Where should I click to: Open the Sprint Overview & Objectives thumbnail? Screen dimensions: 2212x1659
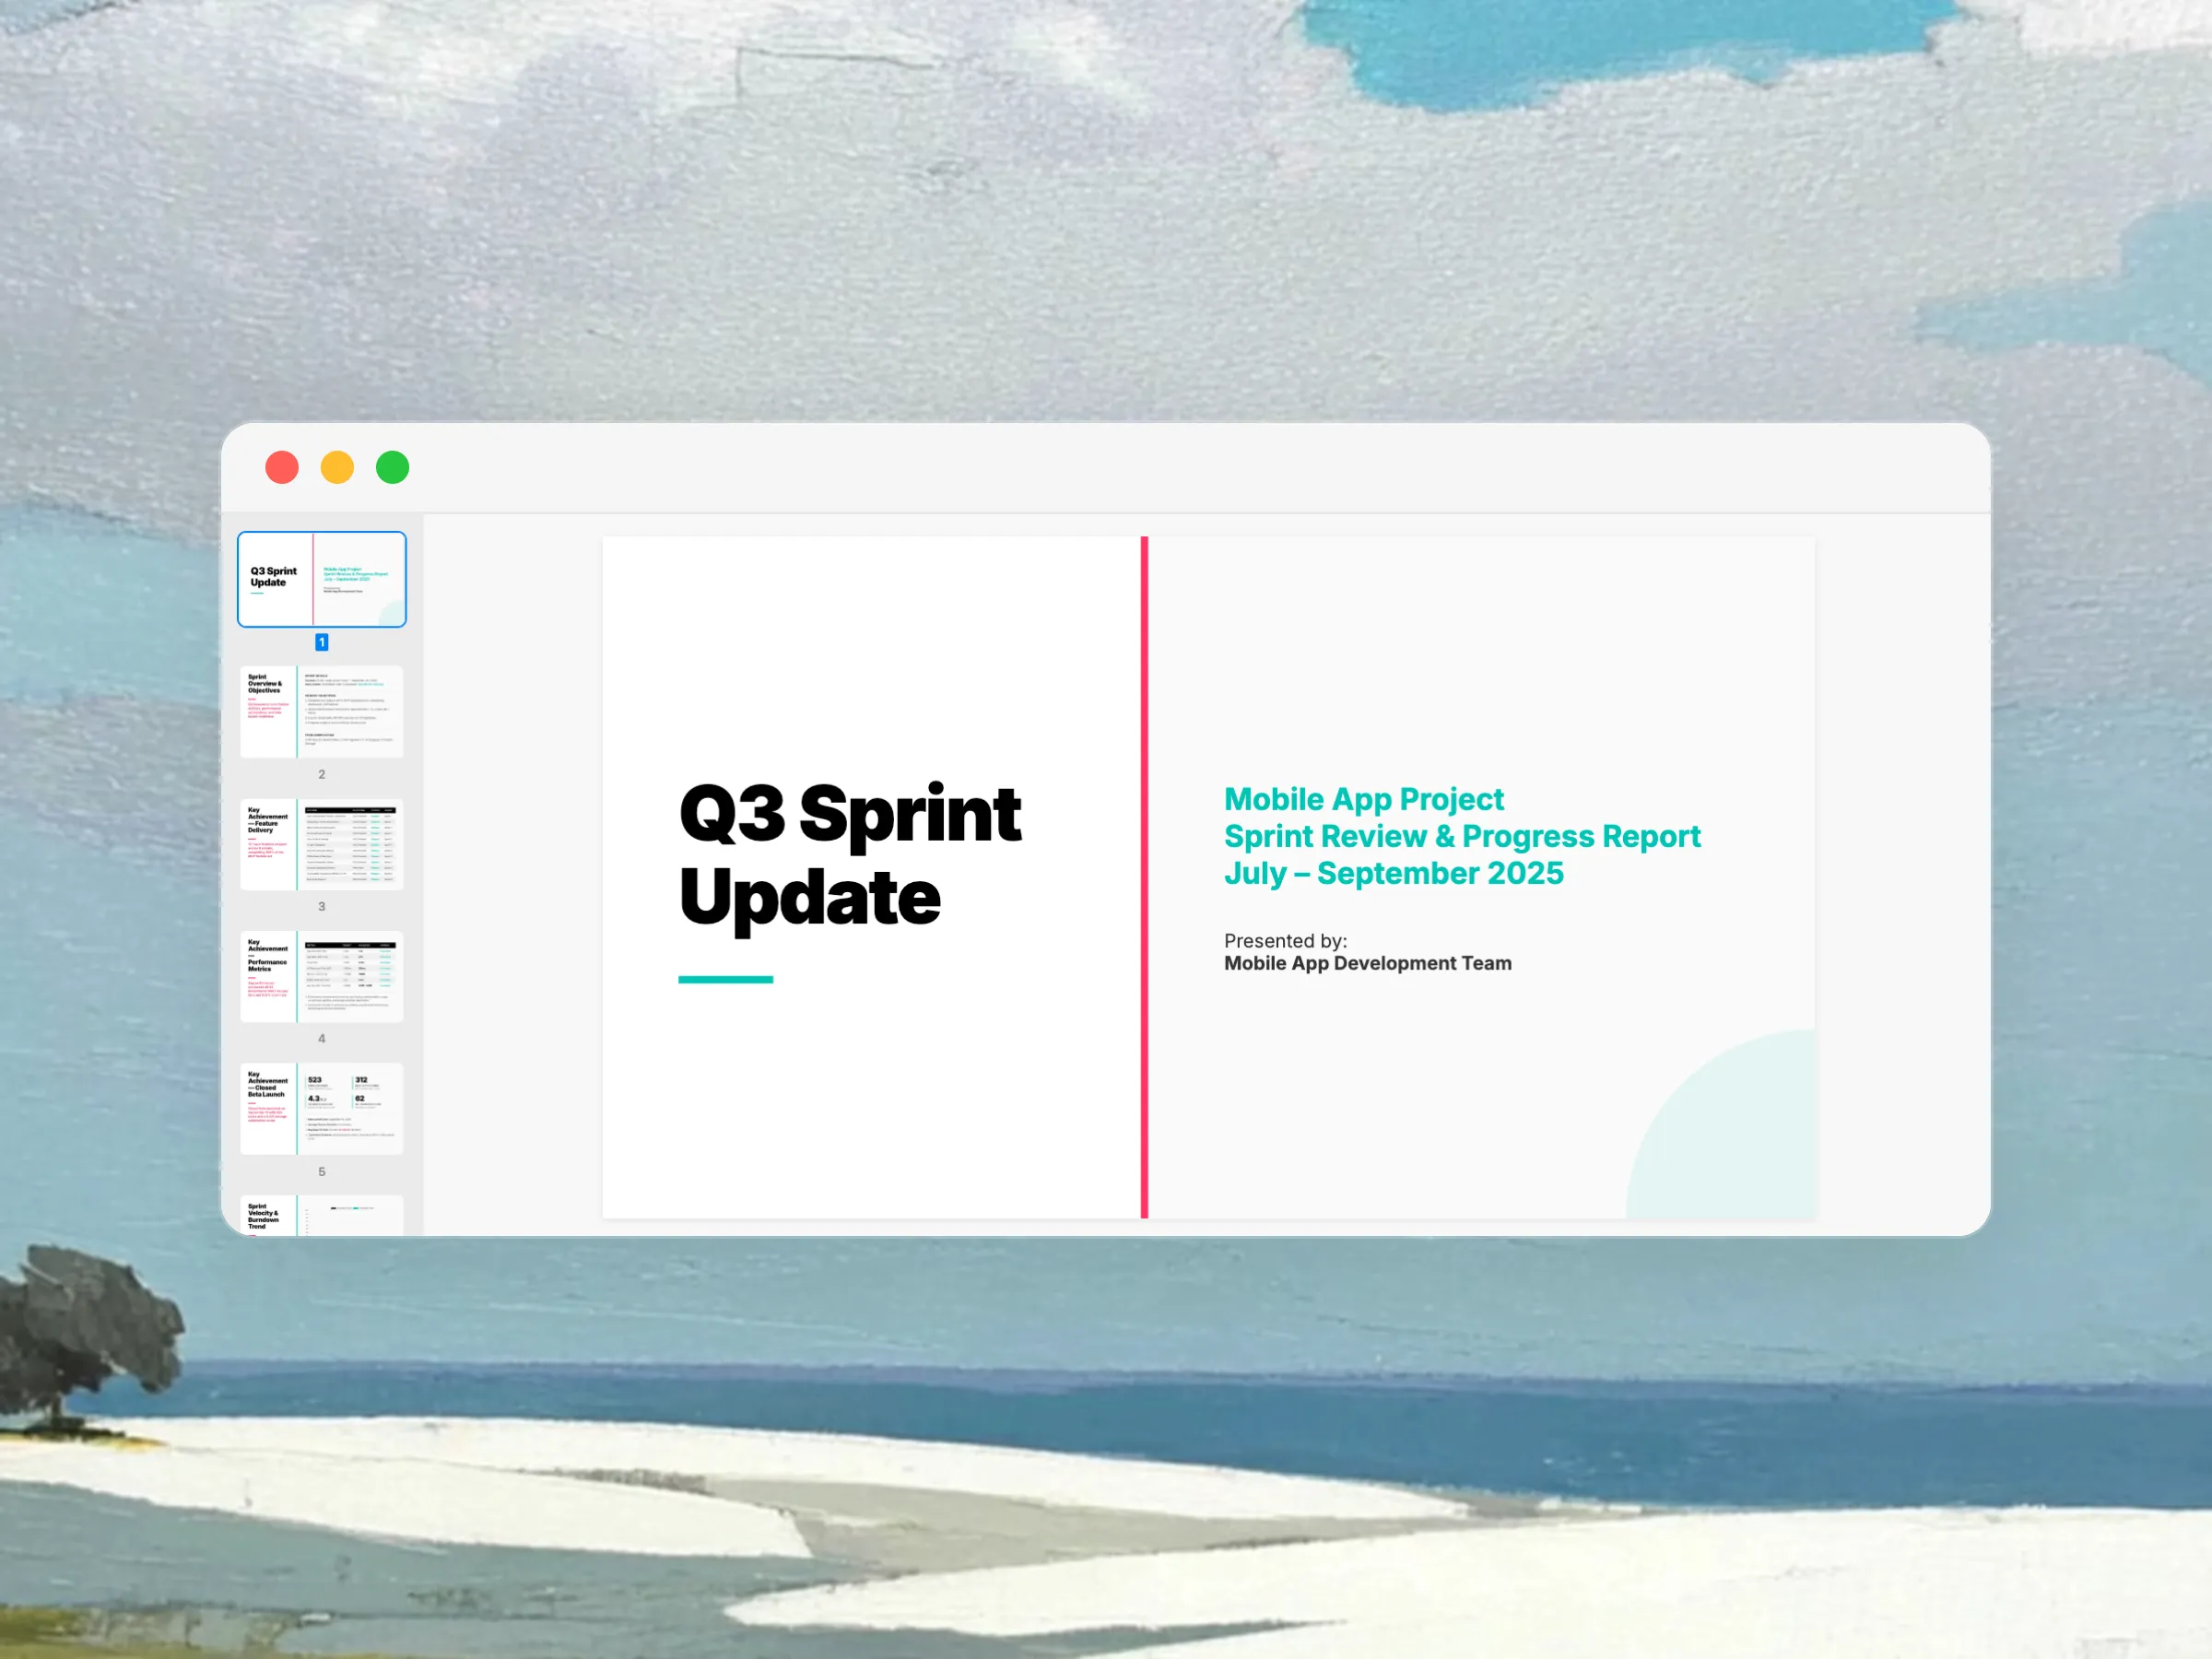coord(321,711)
